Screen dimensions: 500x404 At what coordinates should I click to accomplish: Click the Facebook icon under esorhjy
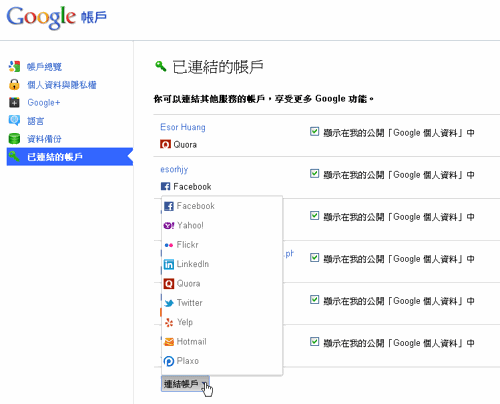pyautogui.click(x=165, y=186)
